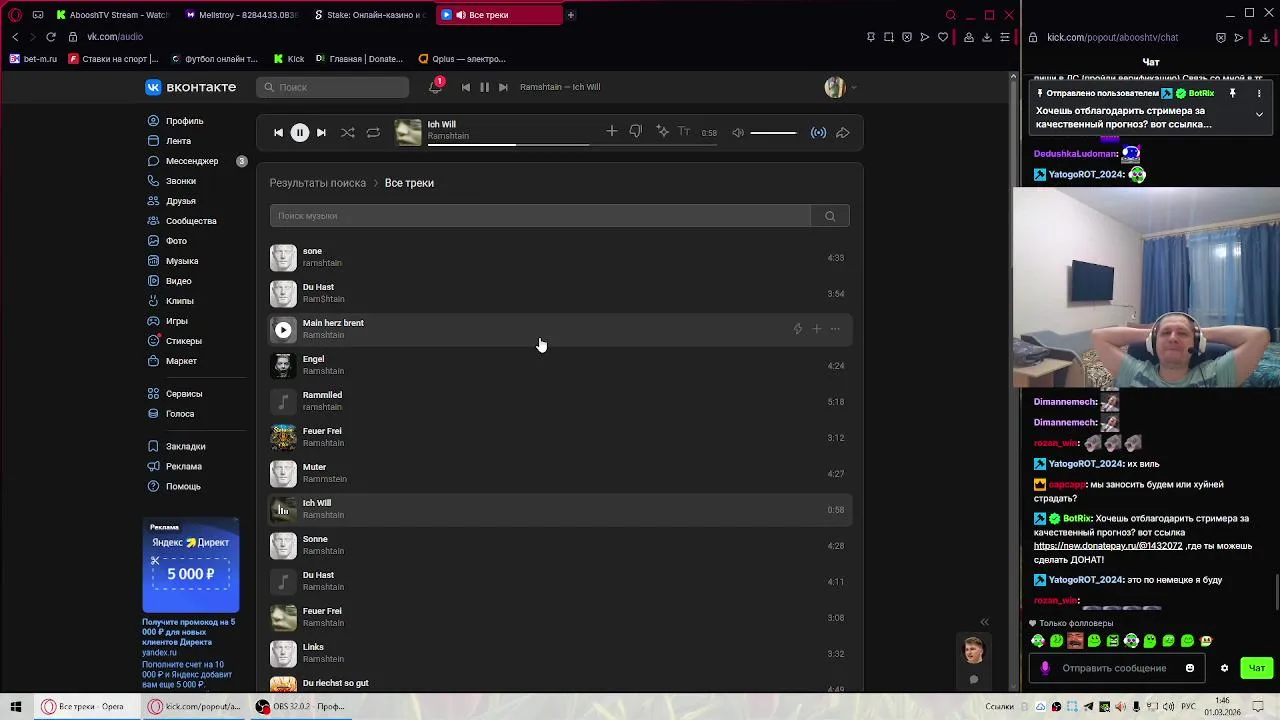Open the profile avatar menu in VK header
1280x720 pixels.
pos(840,87)
